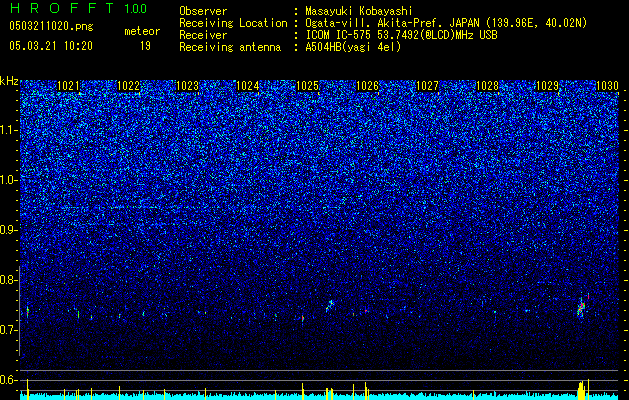Click the 0.9 kHz axis label

point(8,230)
